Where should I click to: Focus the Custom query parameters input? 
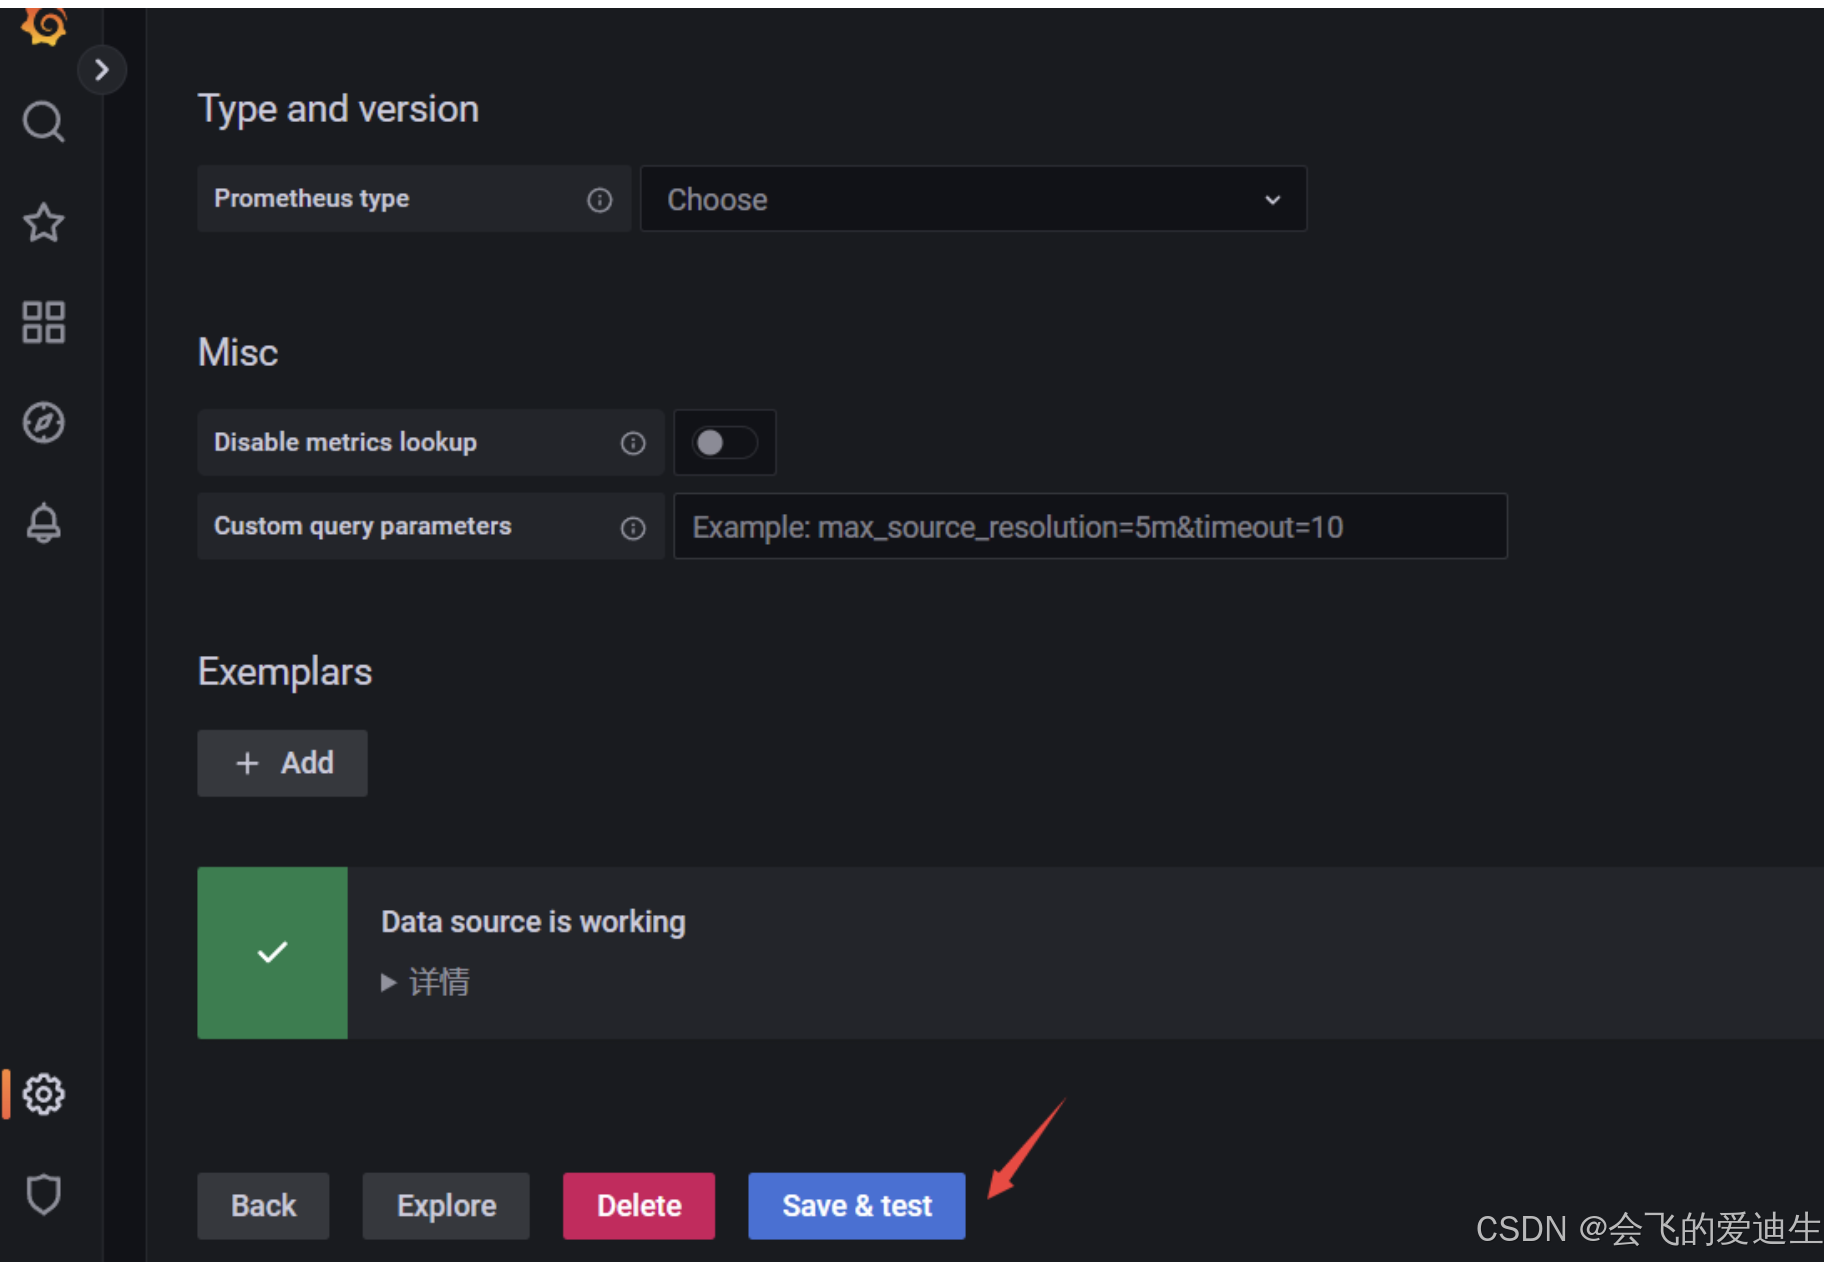tap(1090, 526)
